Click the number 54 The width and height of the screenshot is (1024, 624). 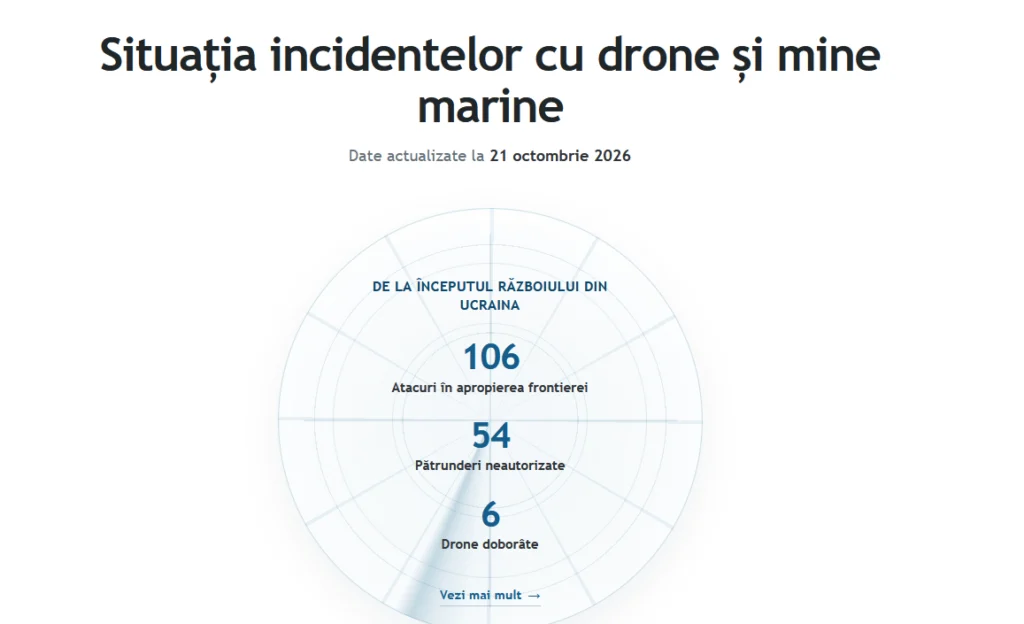tap(490, 435)
